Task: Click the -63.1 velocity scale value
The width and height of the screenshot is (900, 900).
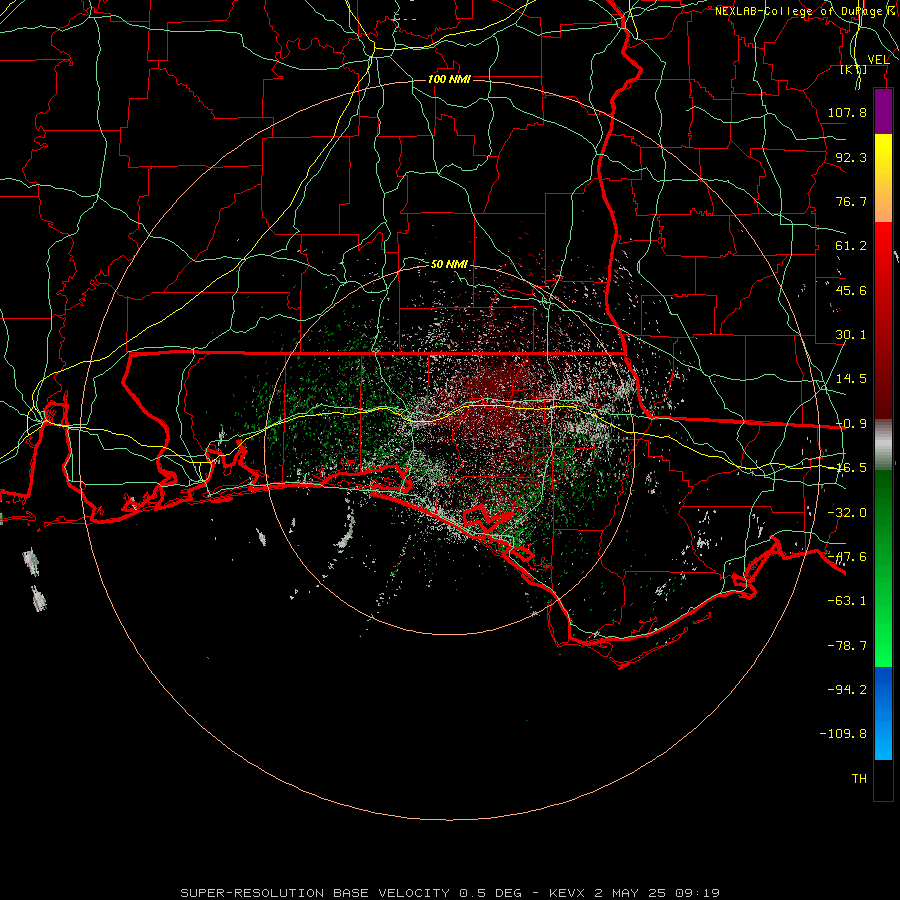Action: [x=847, y=601]
